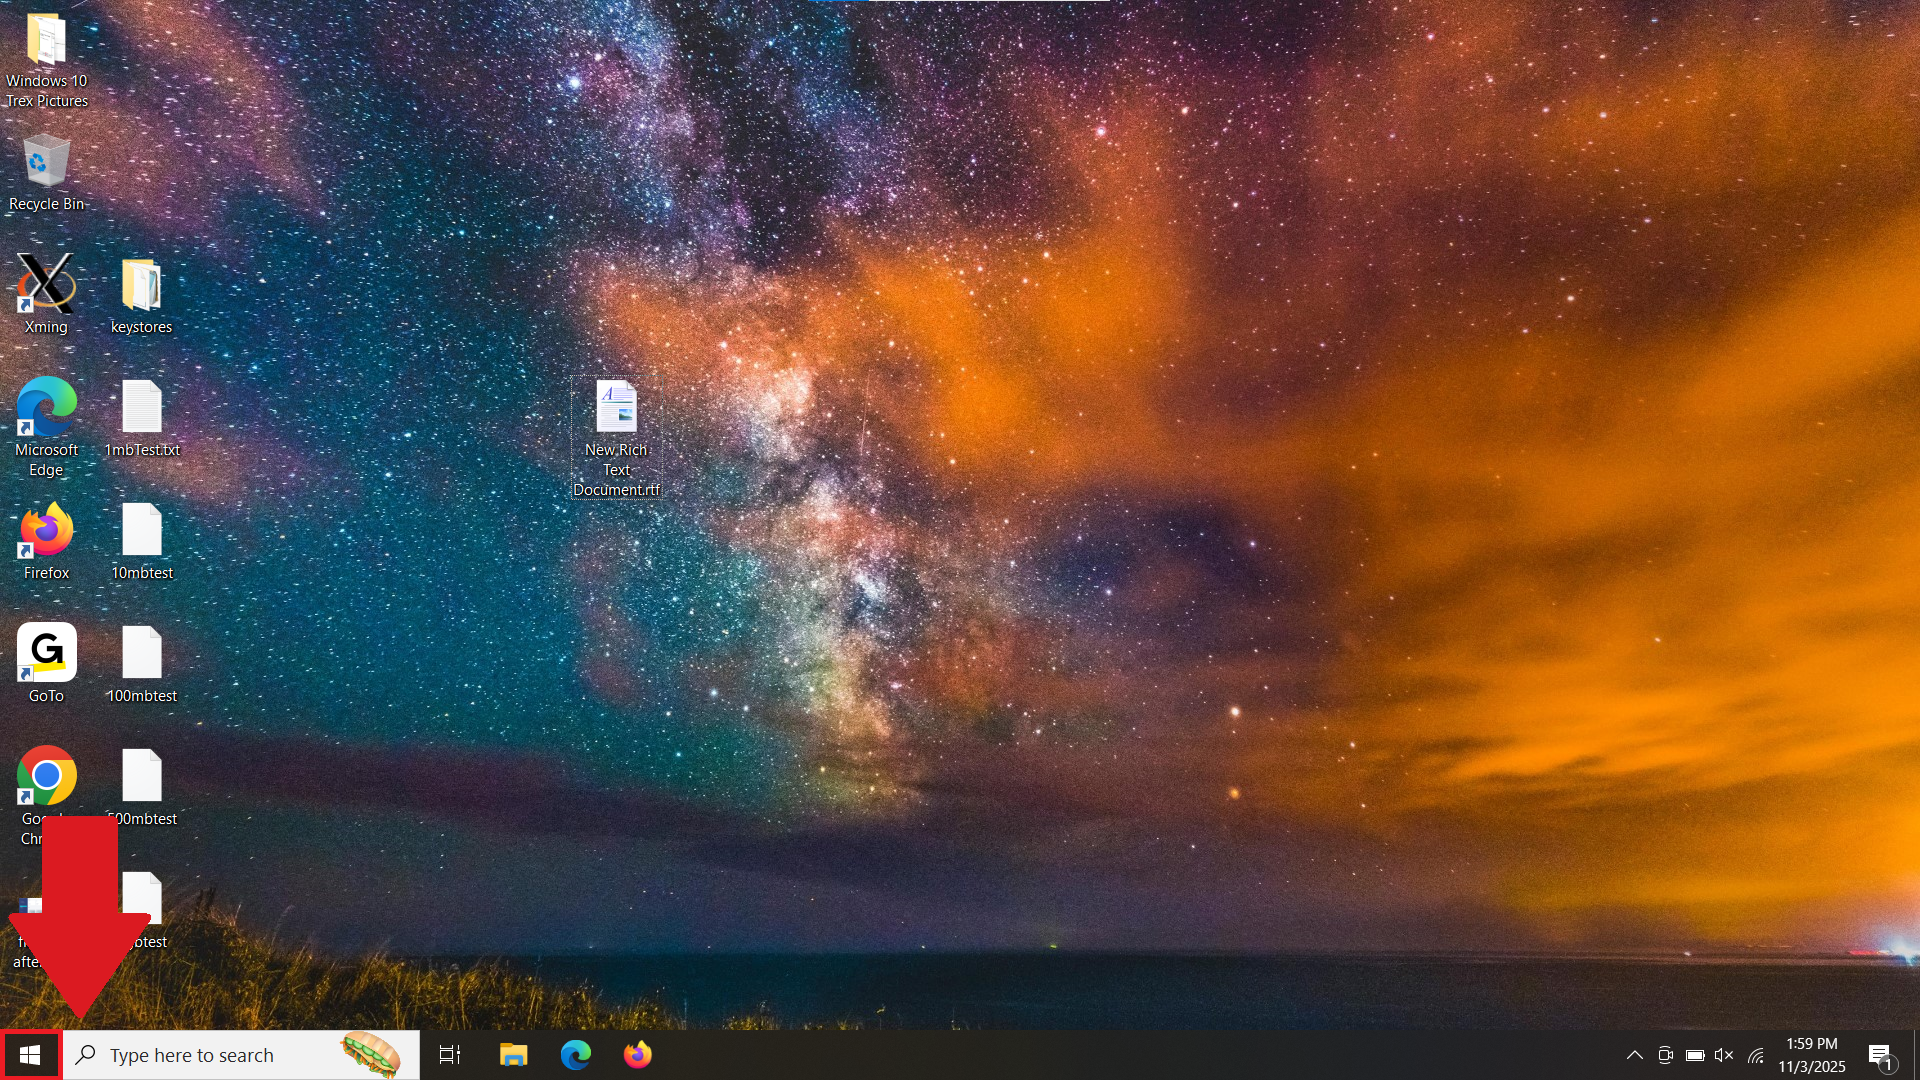Image resolution: width=1920 pixels, height=1080 pixels.
Task: Launch File Explorer from the taskbar
Action: pos(513,1055)
